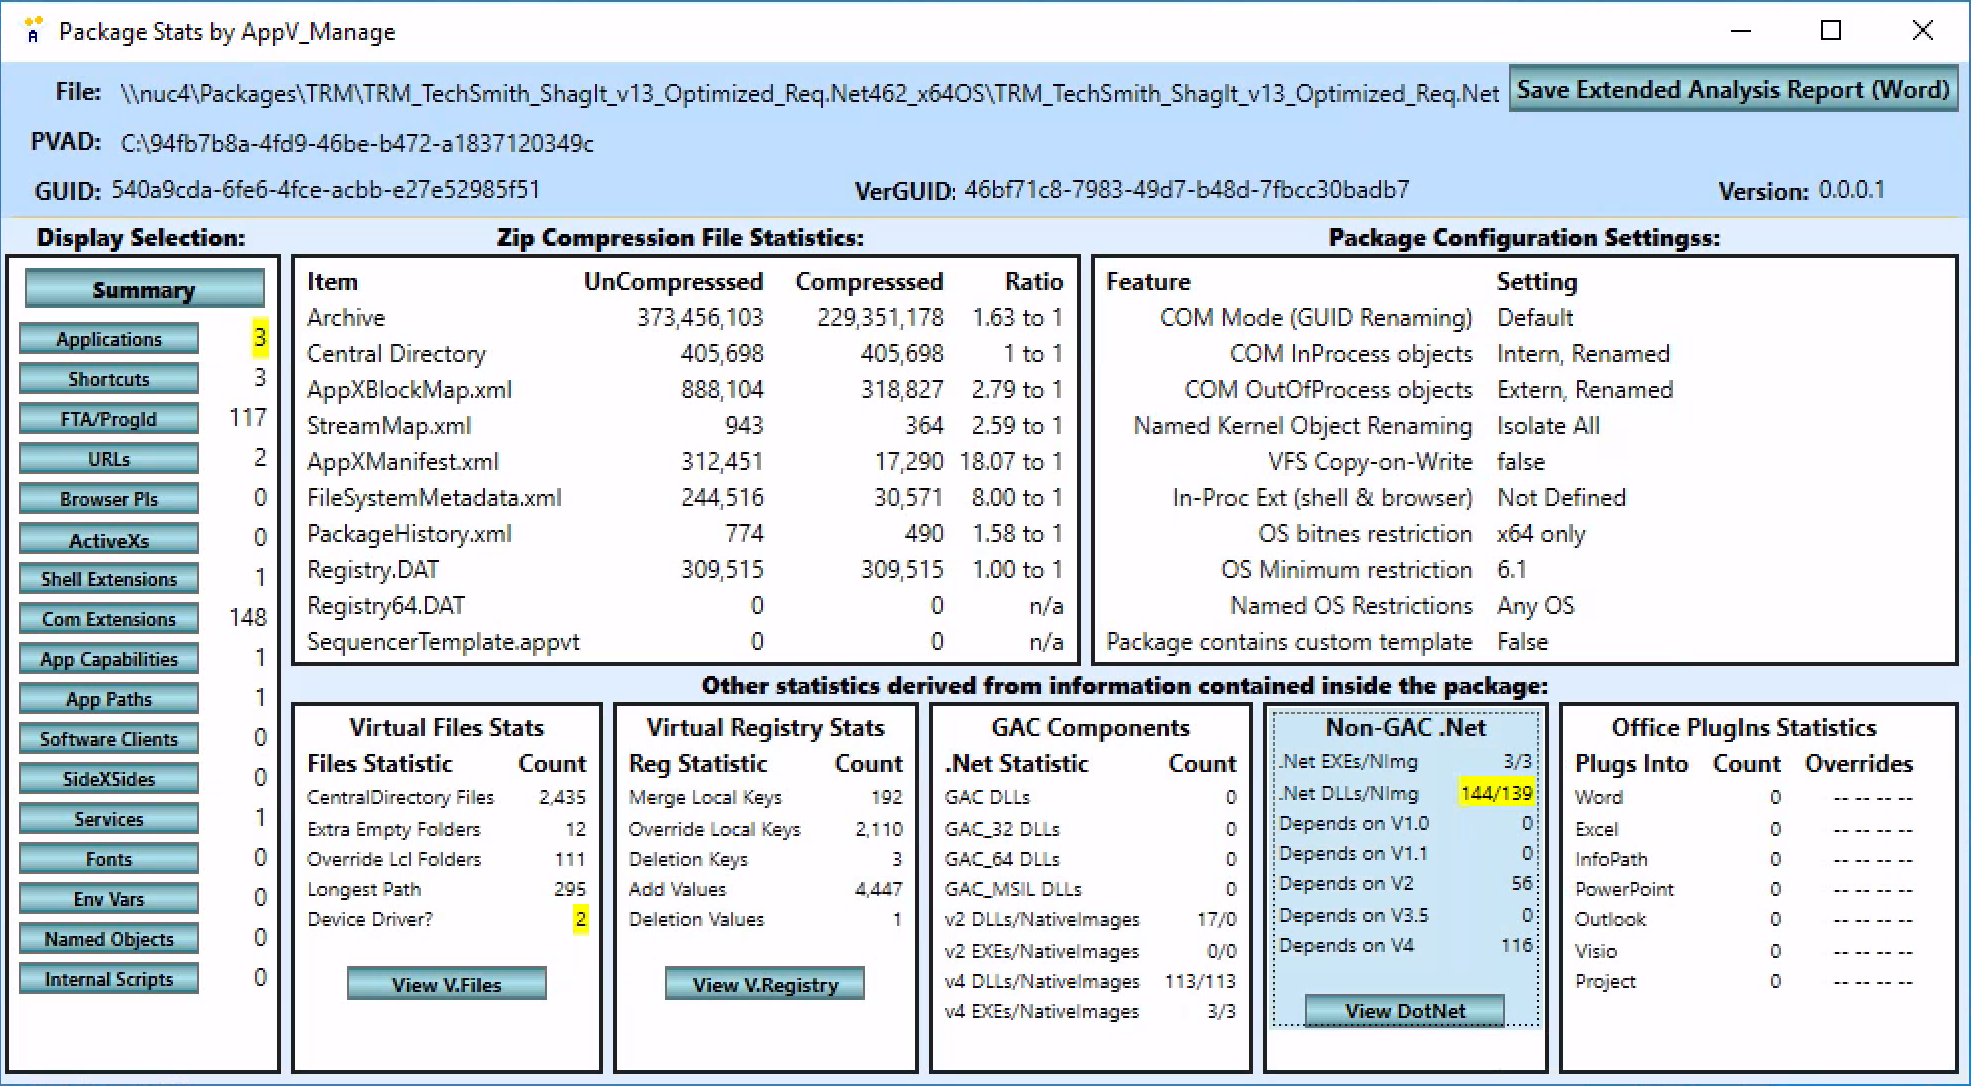The height and width of the screenshot is (1086, 1971).
Task: Select the package GUID value
Action: click(325, 190)
